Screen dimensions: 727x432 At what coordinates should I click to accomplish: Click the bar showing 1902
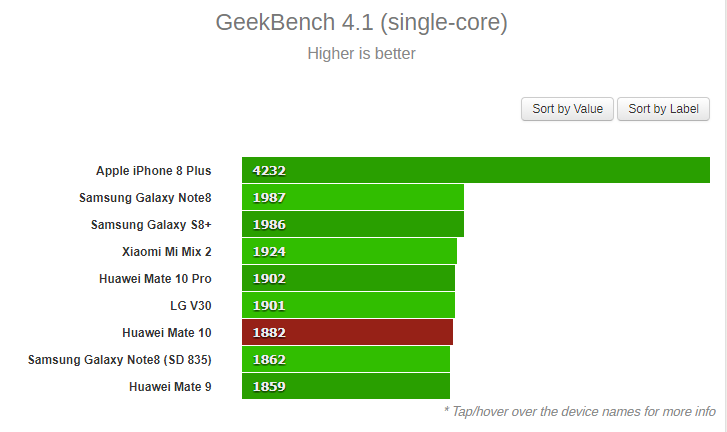(348, 278)
